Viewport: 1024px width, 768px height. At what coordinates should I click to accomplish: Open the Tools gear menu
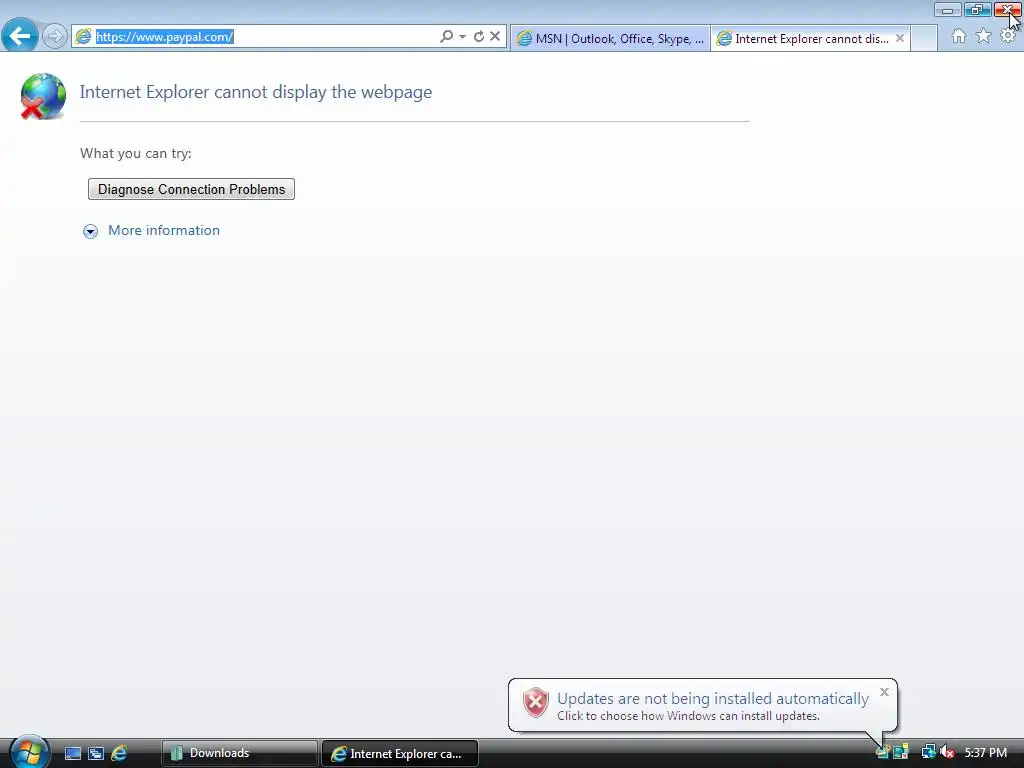click(x=1008, y=36)
